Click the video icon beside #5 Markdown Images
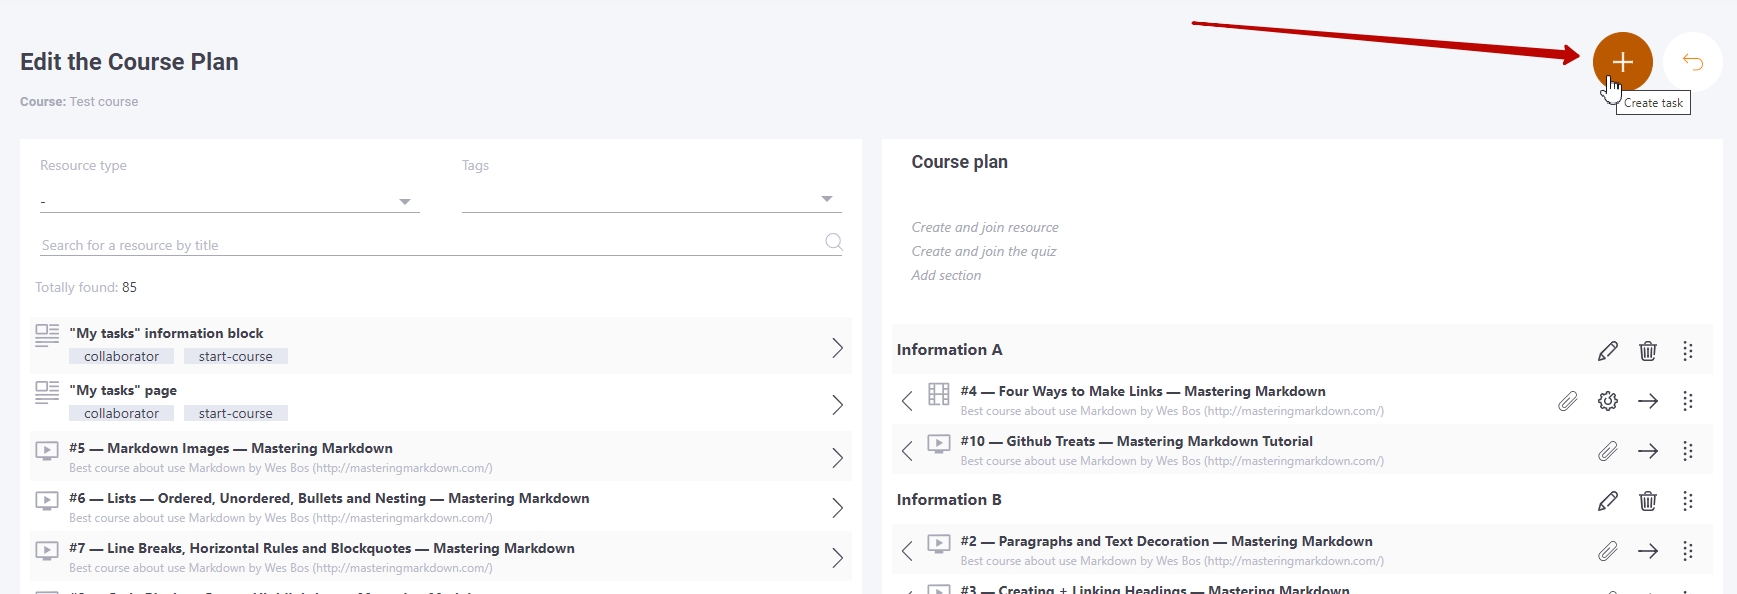The height and width of the screenshot is (594, 1737). [x=47, y=451]
